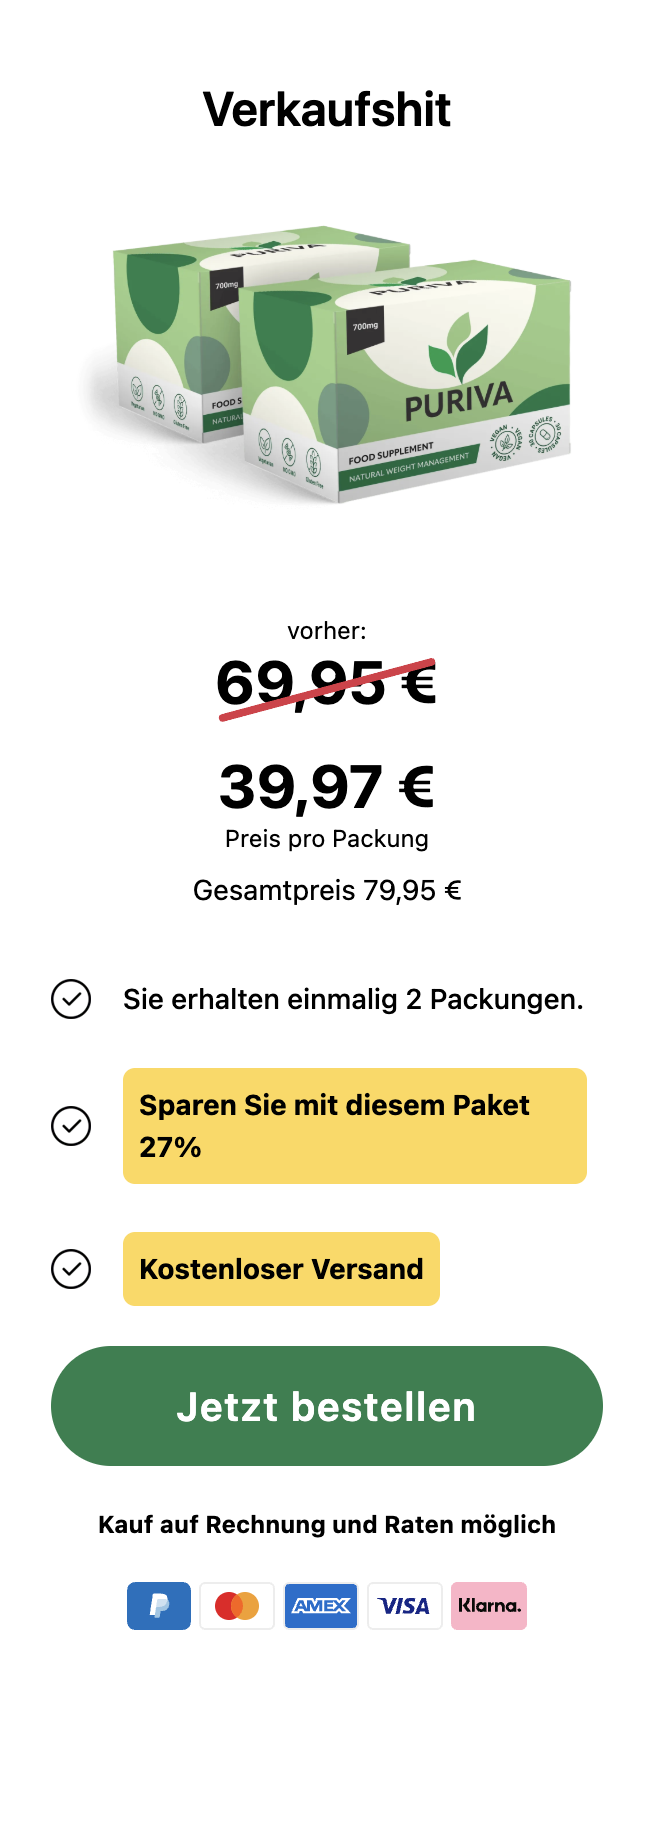Click the 'Verkaufshit' heading

pos(327,109)
